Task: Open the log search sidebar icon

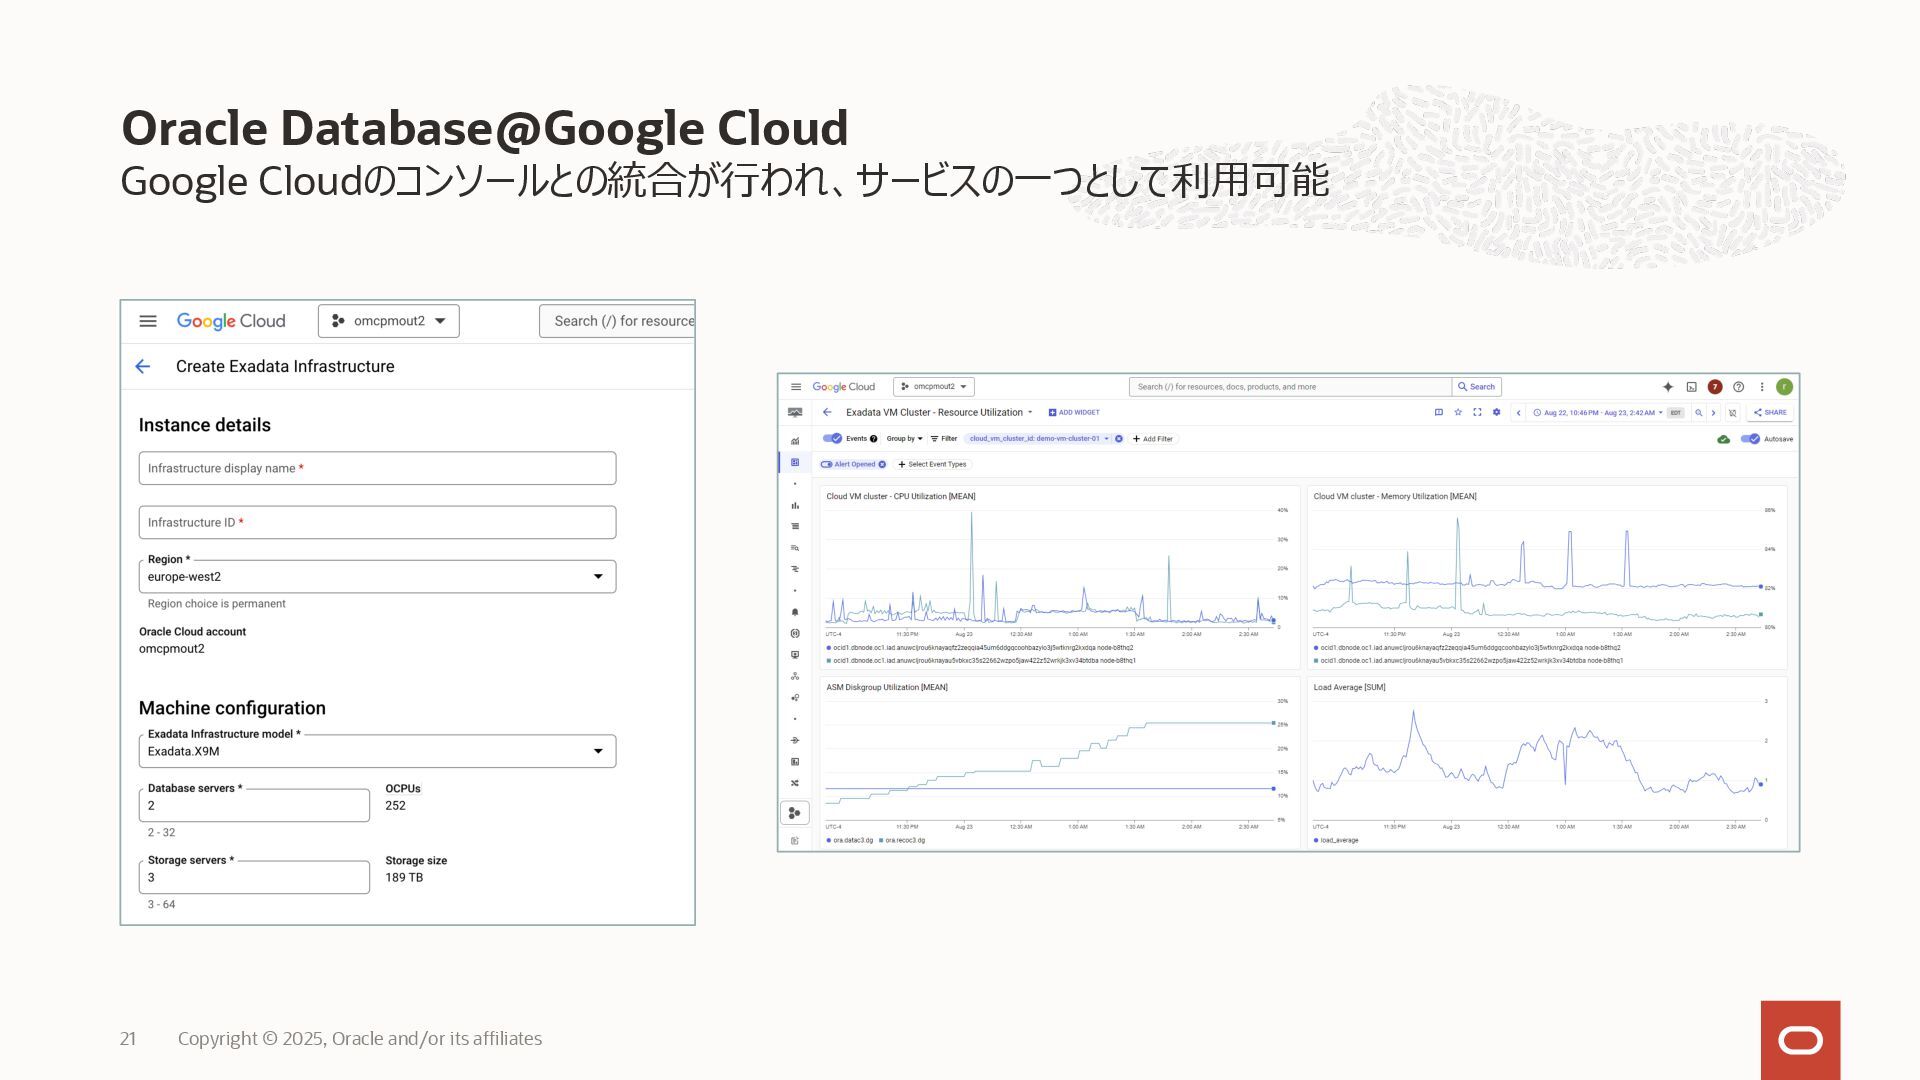Action: click(795, 548)
